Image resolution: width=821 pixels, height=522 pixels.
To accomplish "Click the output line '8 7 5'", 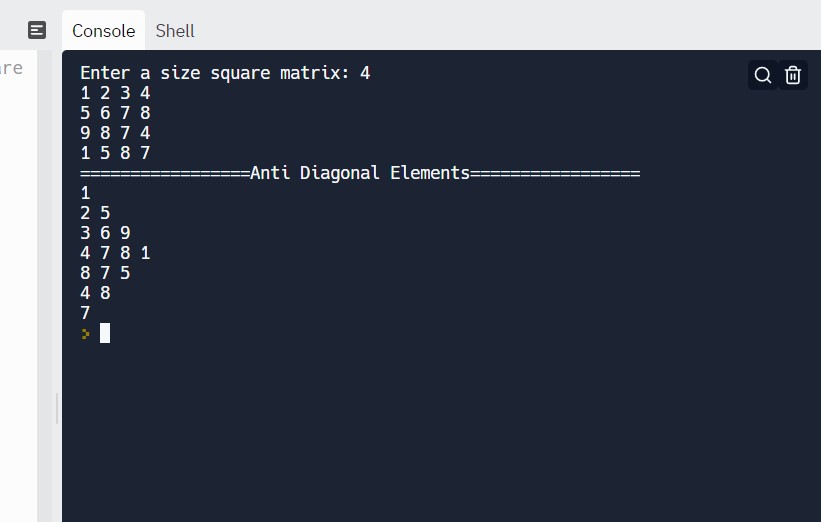I will (x=105, y=273).
